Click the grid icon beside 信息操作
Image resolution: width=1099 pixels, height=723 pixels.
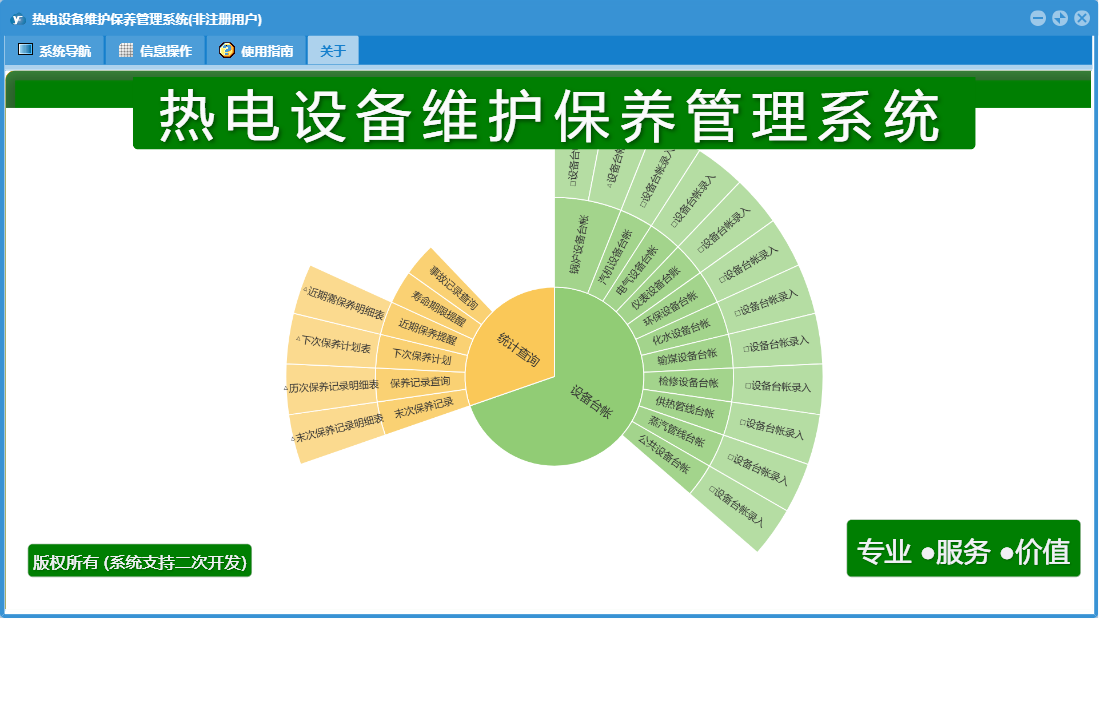click(x=125, y=50)
